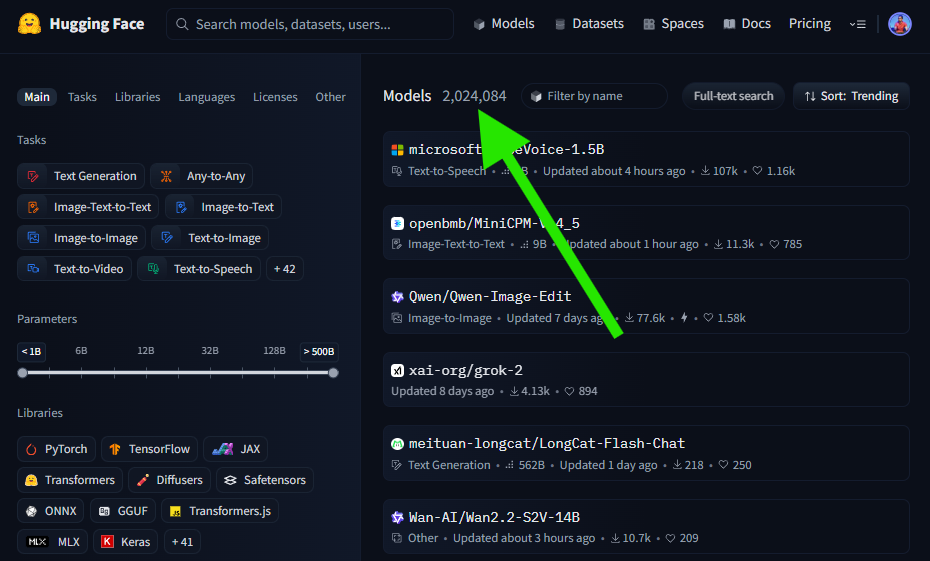The width and height of the screenshot is (930, 561).
Task: Click the Text Generation task icon
Action: click(x=33, y=176)
